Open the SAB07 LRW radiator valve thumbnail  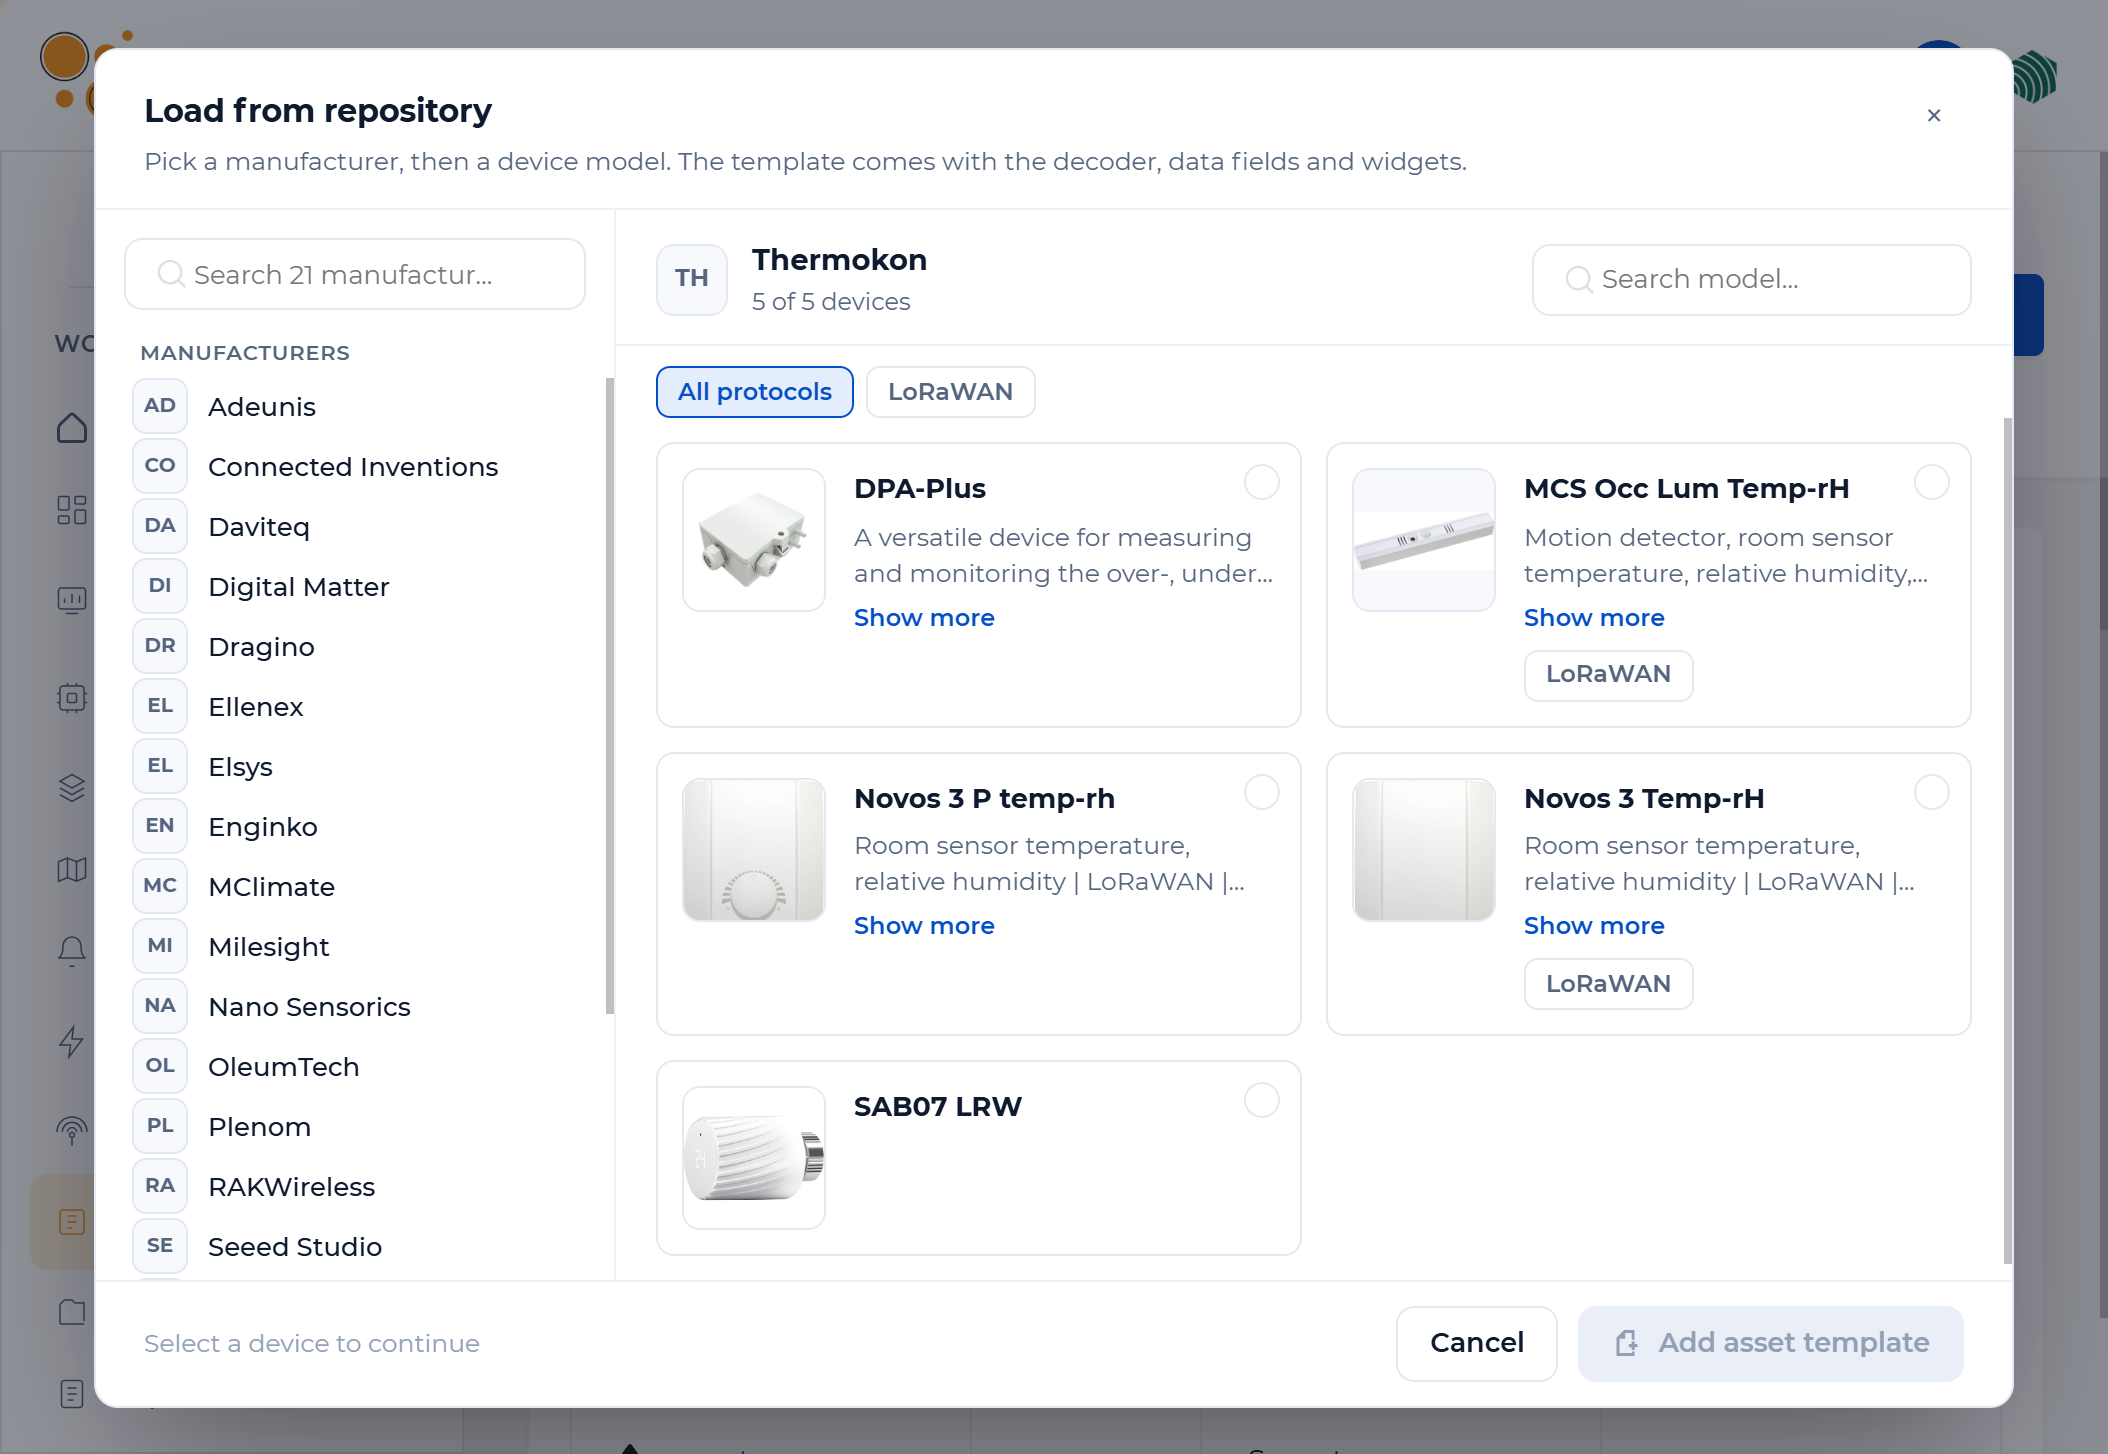tap(754, 1158)
